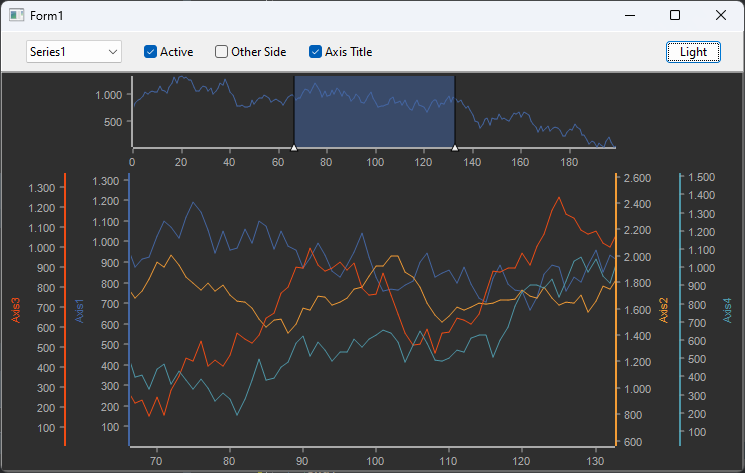Click the 2.600 label on Axis2
Screen dimensions: 745x473
coord(637,178)
